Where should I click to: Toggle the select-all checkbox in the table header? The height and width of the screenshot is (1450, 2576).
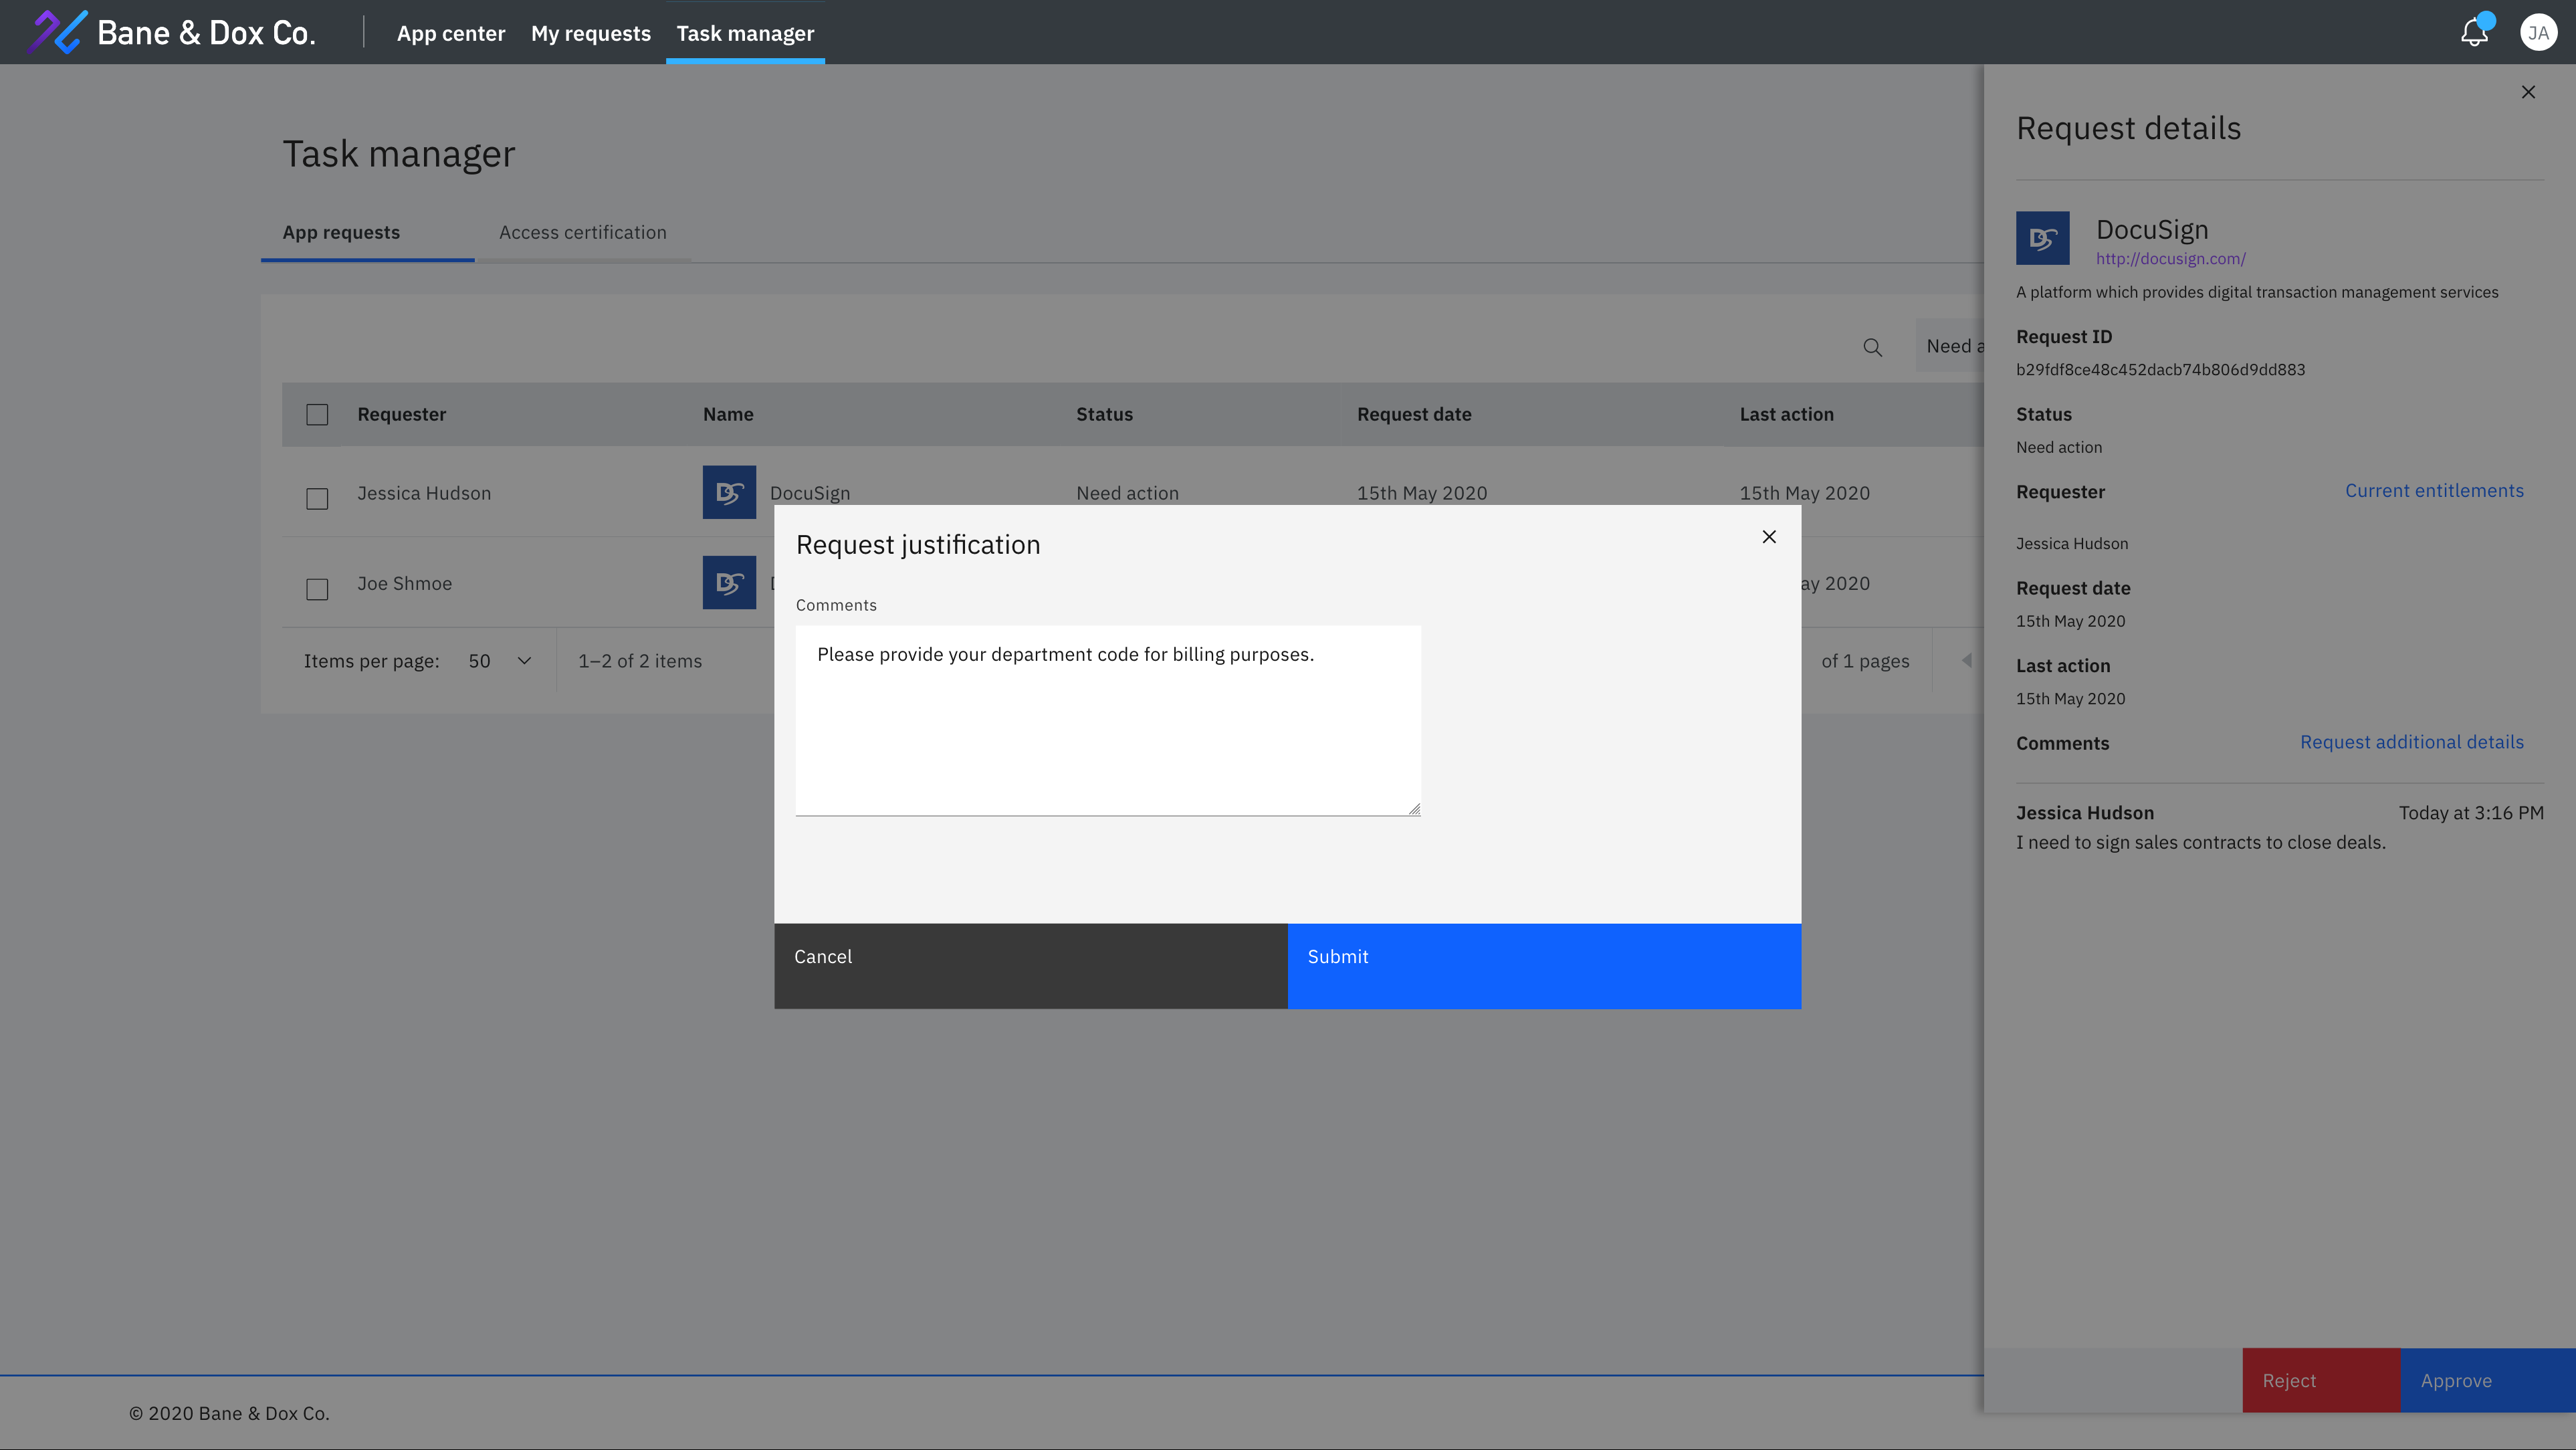coord(317,414)
